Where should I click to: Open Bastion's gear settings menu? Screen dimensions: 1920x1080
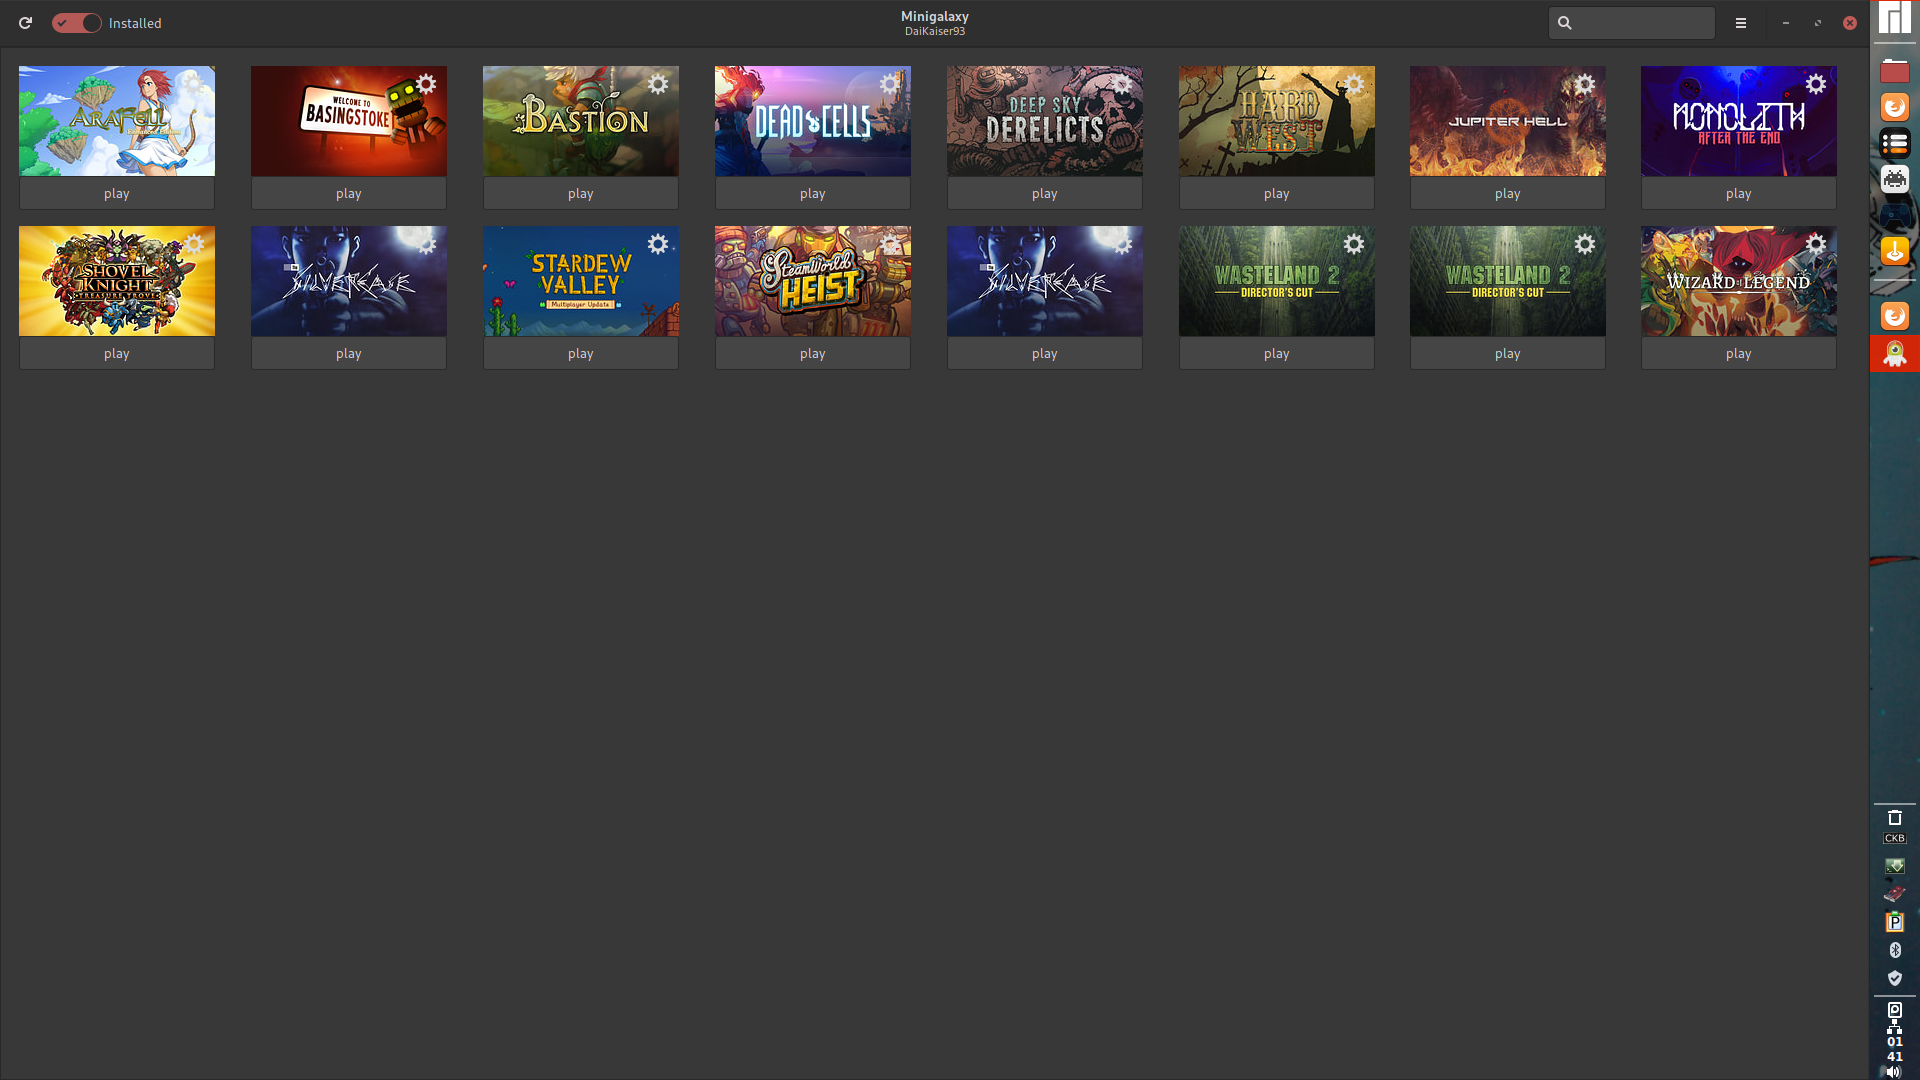(658, 84)
